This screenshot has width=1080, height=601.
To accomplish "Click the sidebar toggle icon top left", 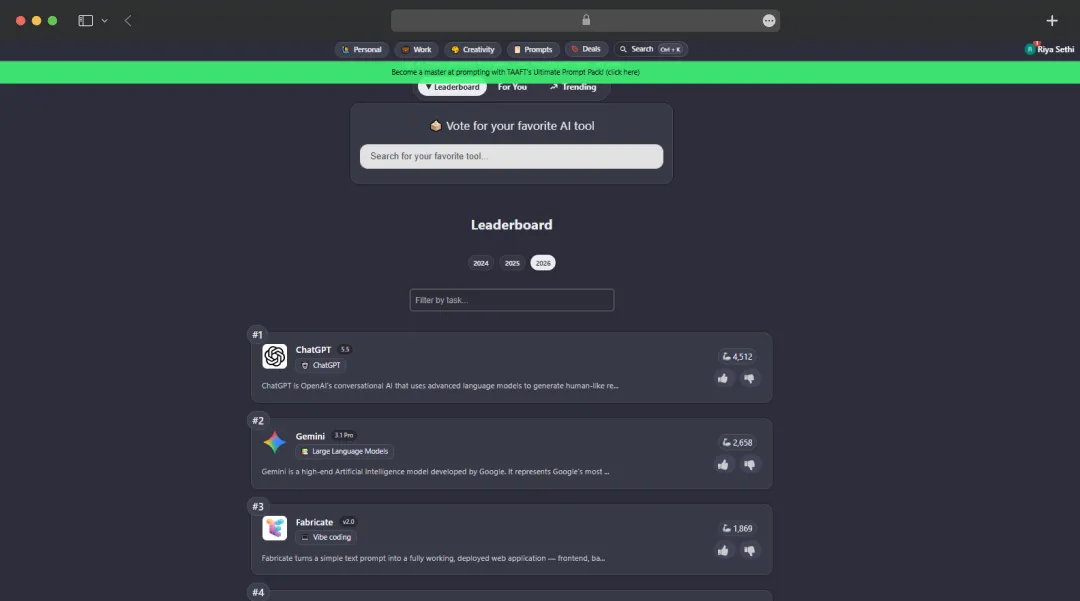I will click(x=83, y=19).
